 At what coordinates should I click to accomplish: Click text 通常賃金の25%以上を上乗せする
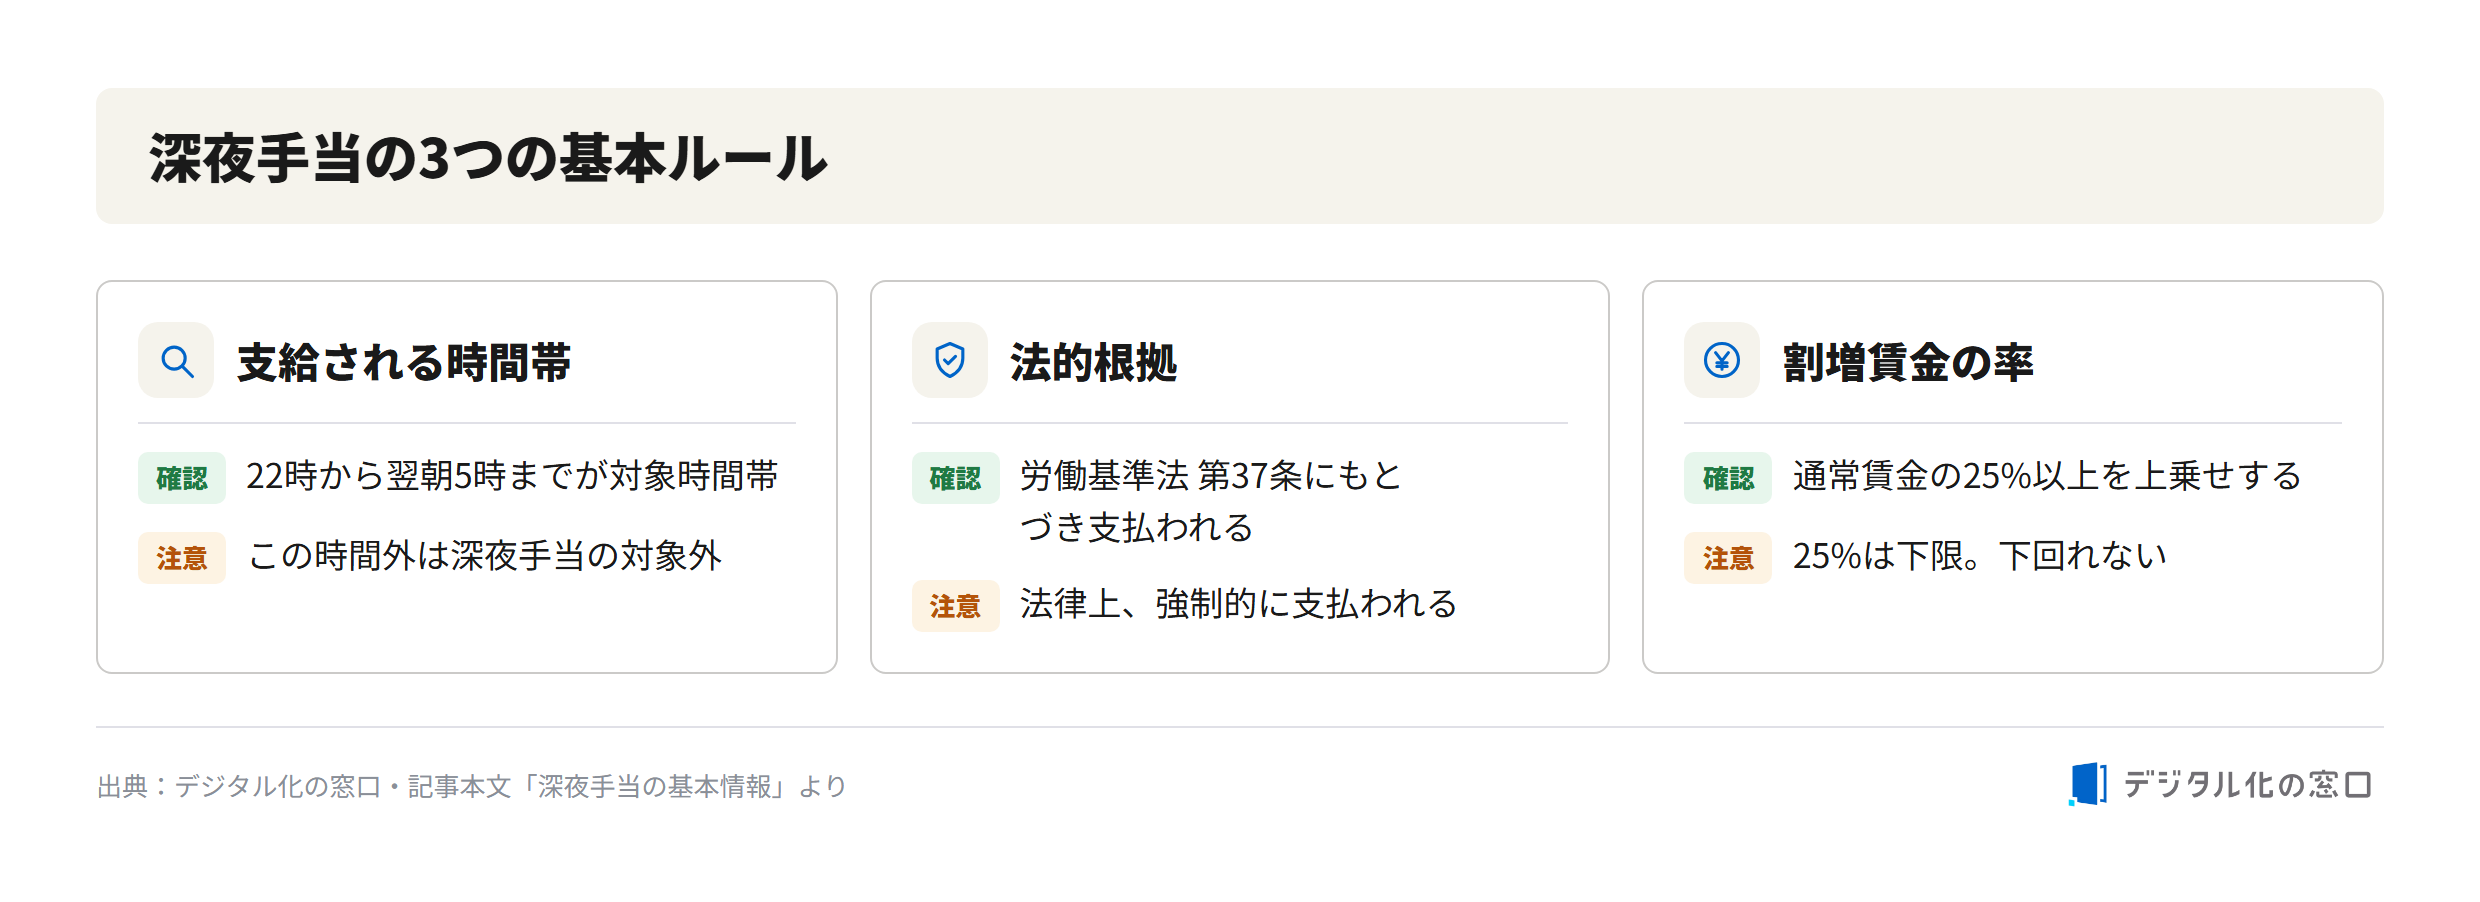2047,476
